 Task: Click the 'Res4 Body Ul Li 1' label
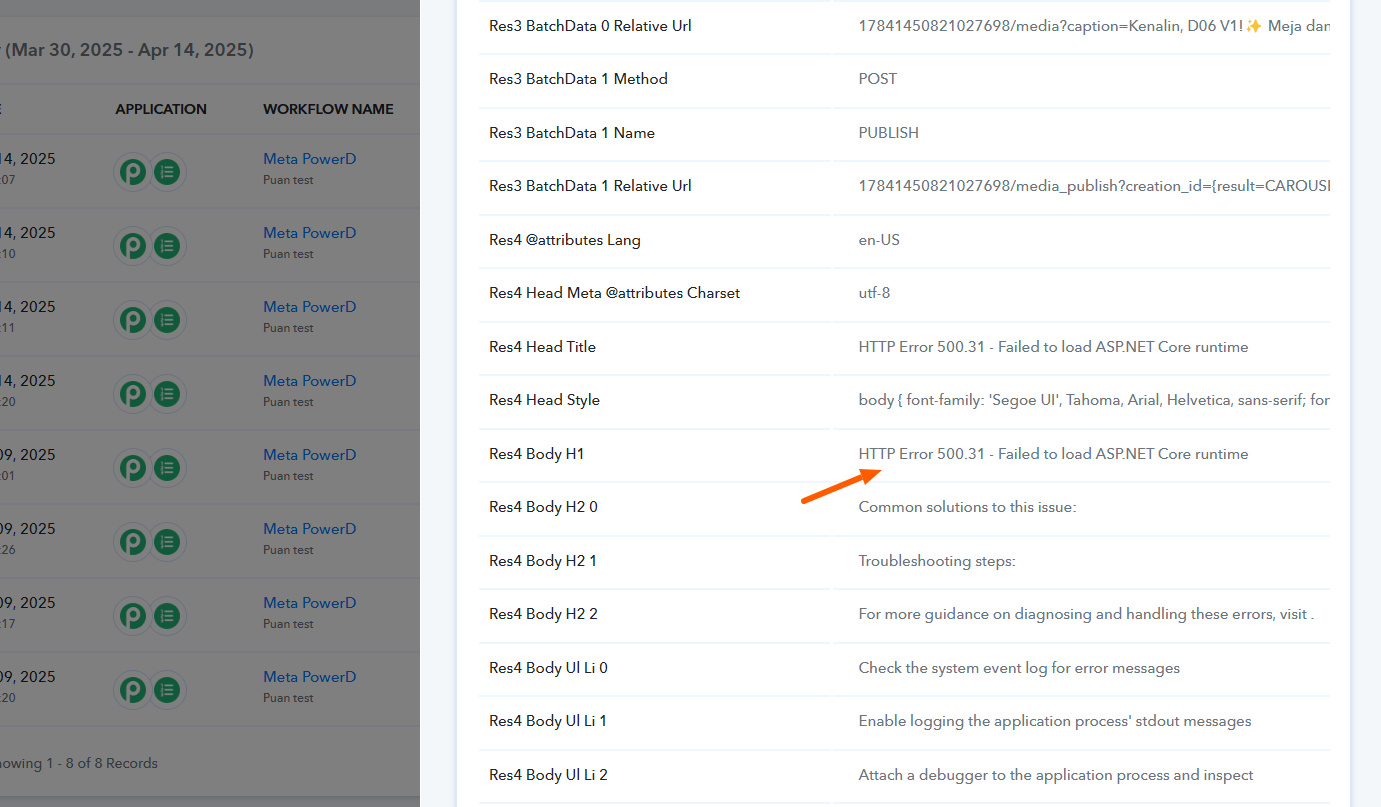point(548,721)
